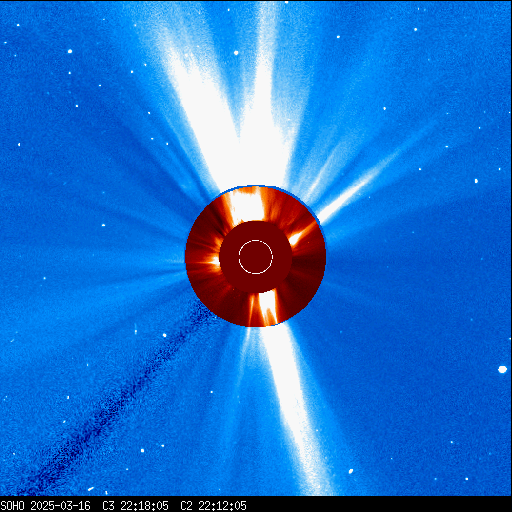Click the white solar disk outline circle

(256, 257)
